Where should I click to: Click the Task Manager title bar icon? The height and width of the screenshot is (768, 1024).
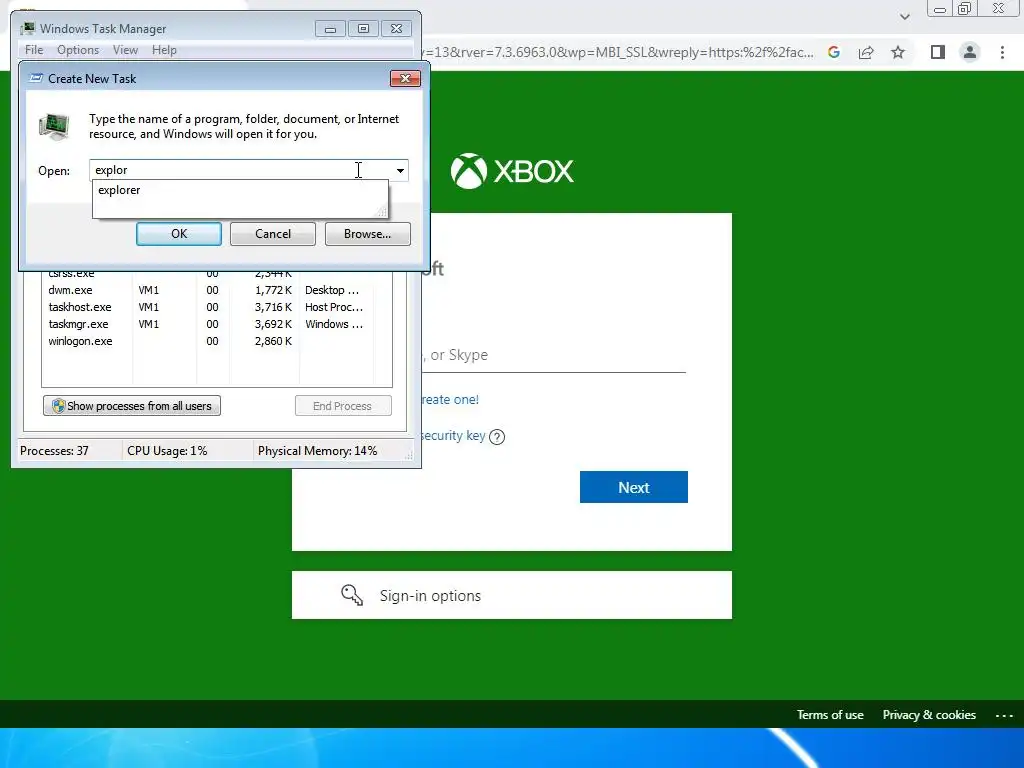click(x=28, y=28)
